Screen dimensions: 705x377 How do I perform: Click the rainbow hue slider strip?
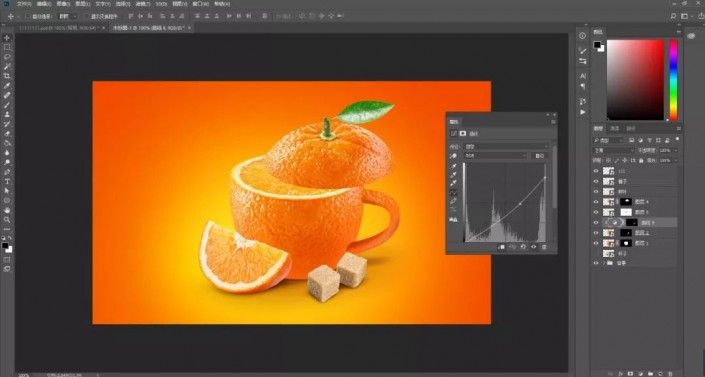[674, 79]
